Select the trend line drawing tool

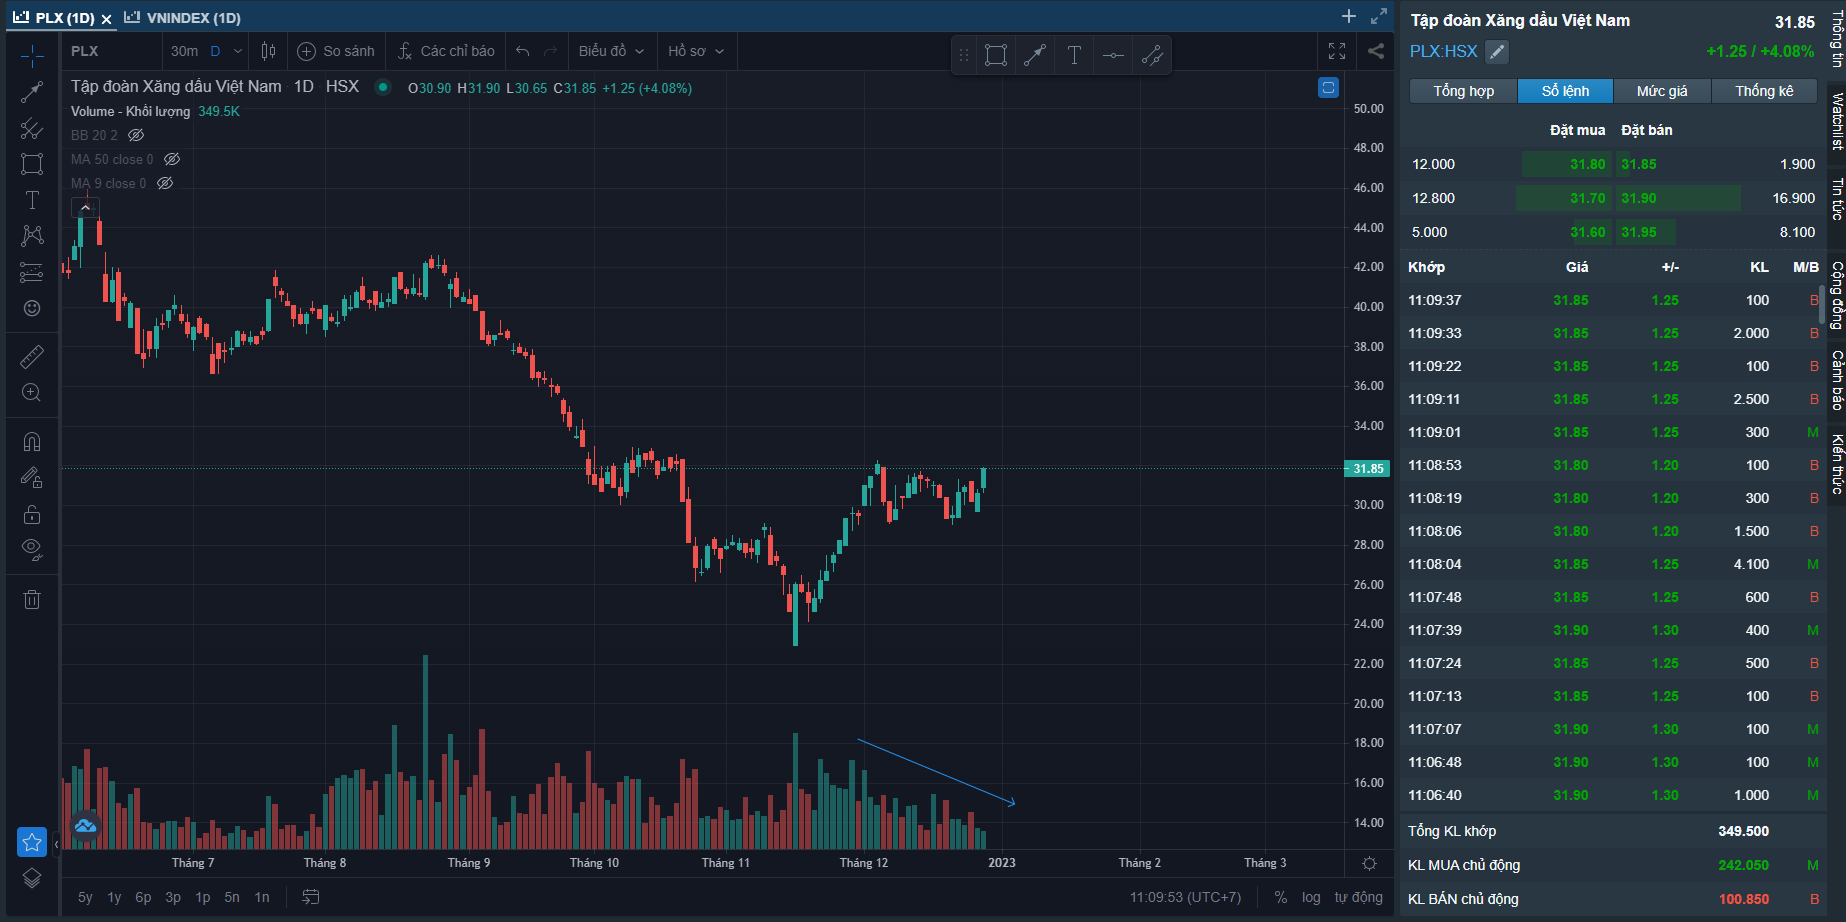coord(32,93)
